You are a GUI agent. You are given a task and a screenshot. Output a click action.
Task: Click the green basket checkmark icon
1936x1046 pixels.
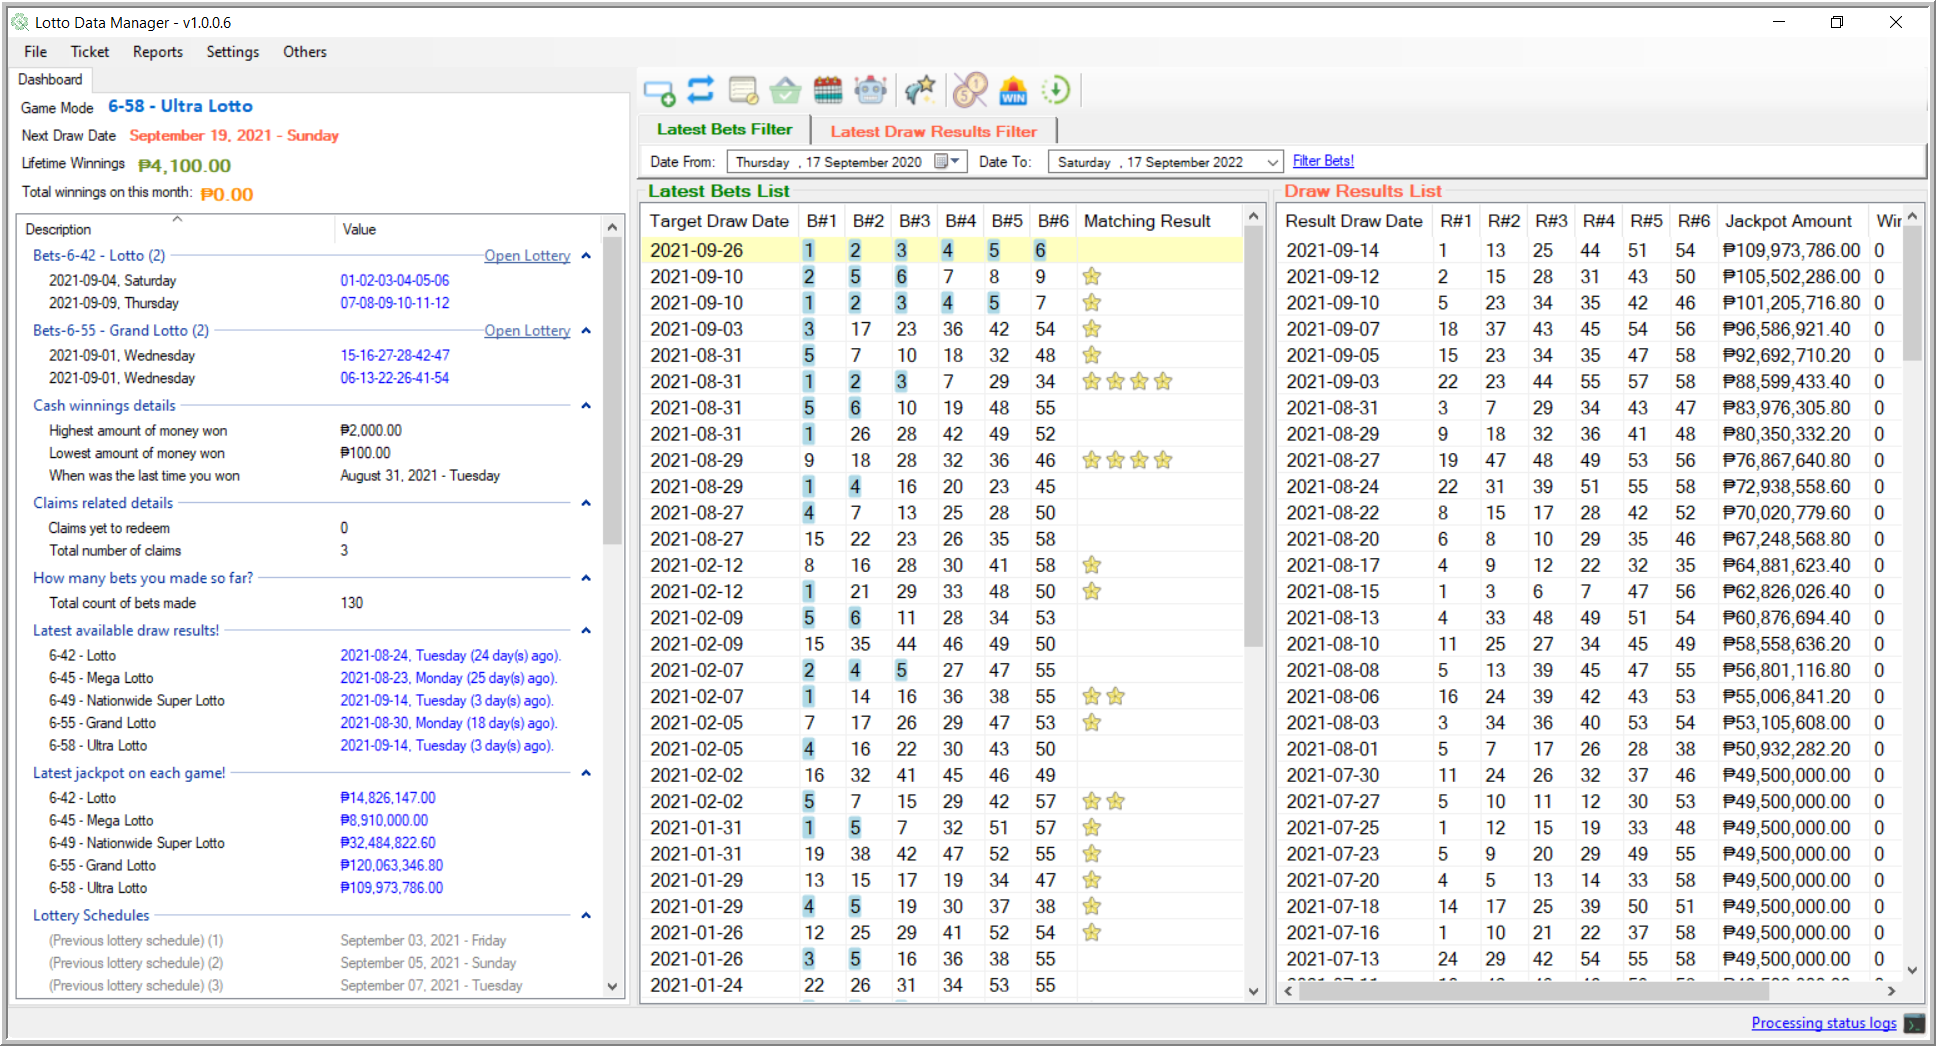pyautogui.click(x=785, y=91)
